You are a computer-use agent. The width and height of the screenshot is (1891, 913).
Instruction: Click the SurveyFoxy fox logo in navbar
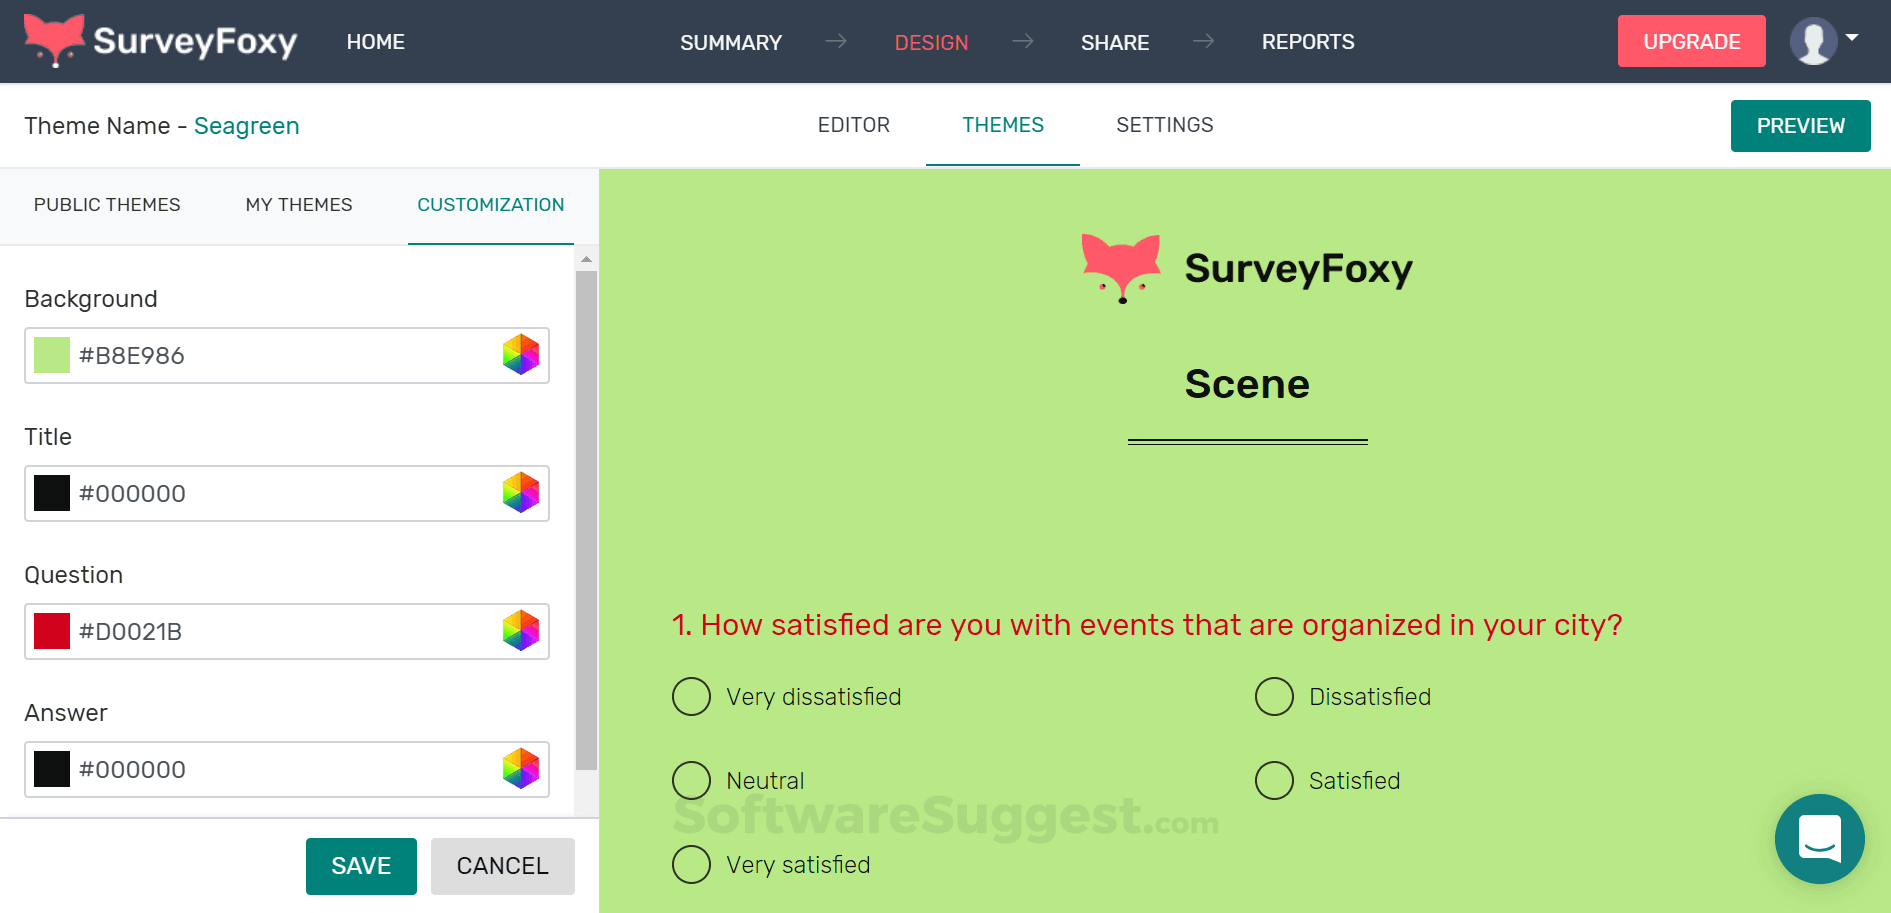tap(54, 40)
